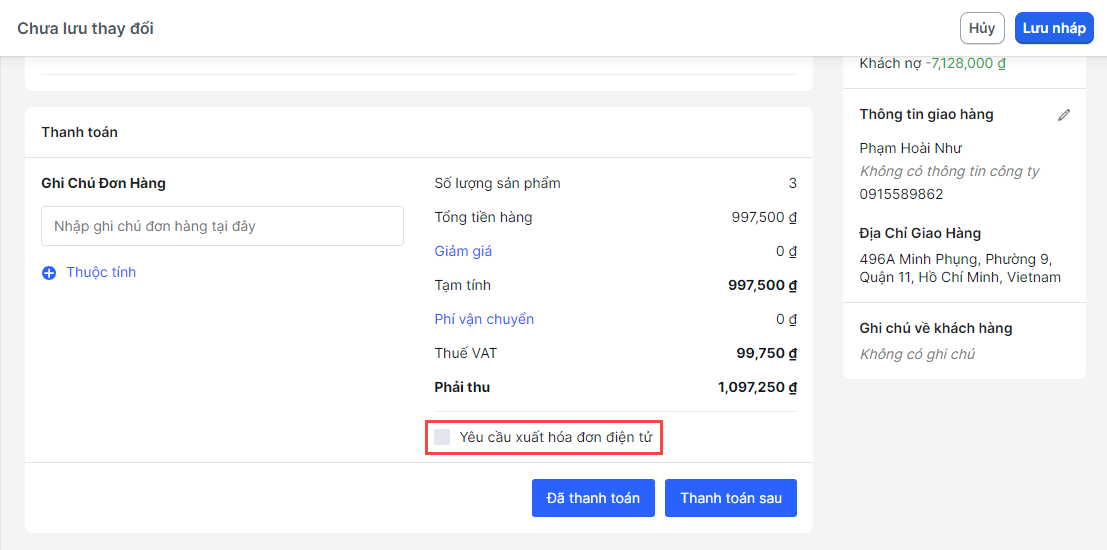The image size is (1107, 550).
Task: Choose Thanh toán sau
Action: tap(731, 498)
